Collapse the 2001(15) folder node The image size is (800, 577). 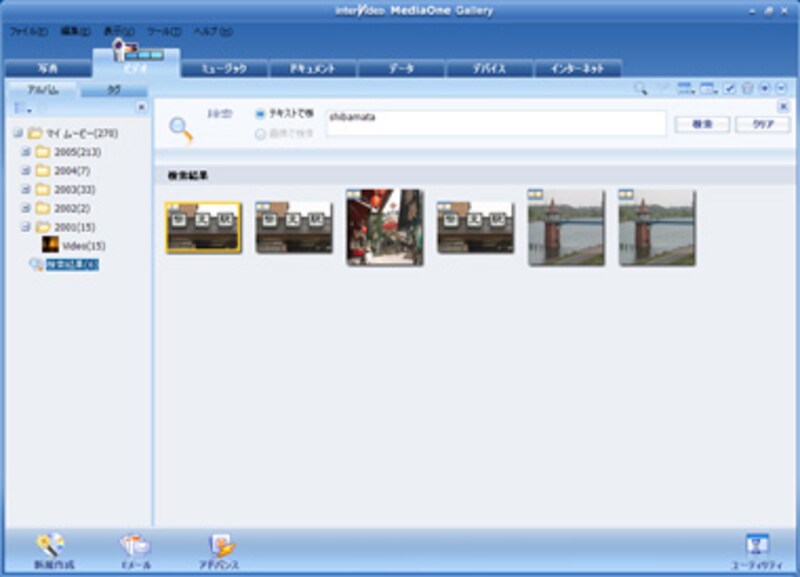(x=26, y=227)
